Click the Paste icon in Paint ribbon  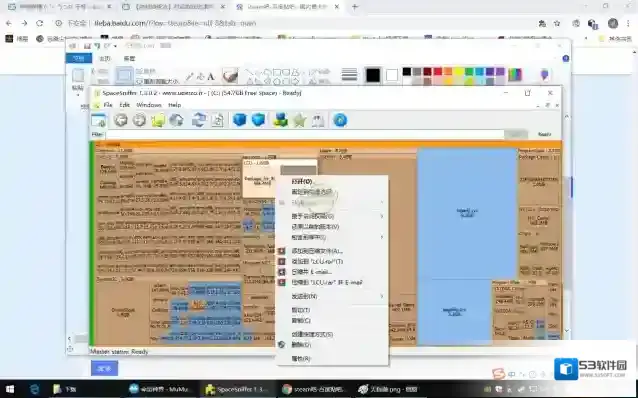pos(78,76)
